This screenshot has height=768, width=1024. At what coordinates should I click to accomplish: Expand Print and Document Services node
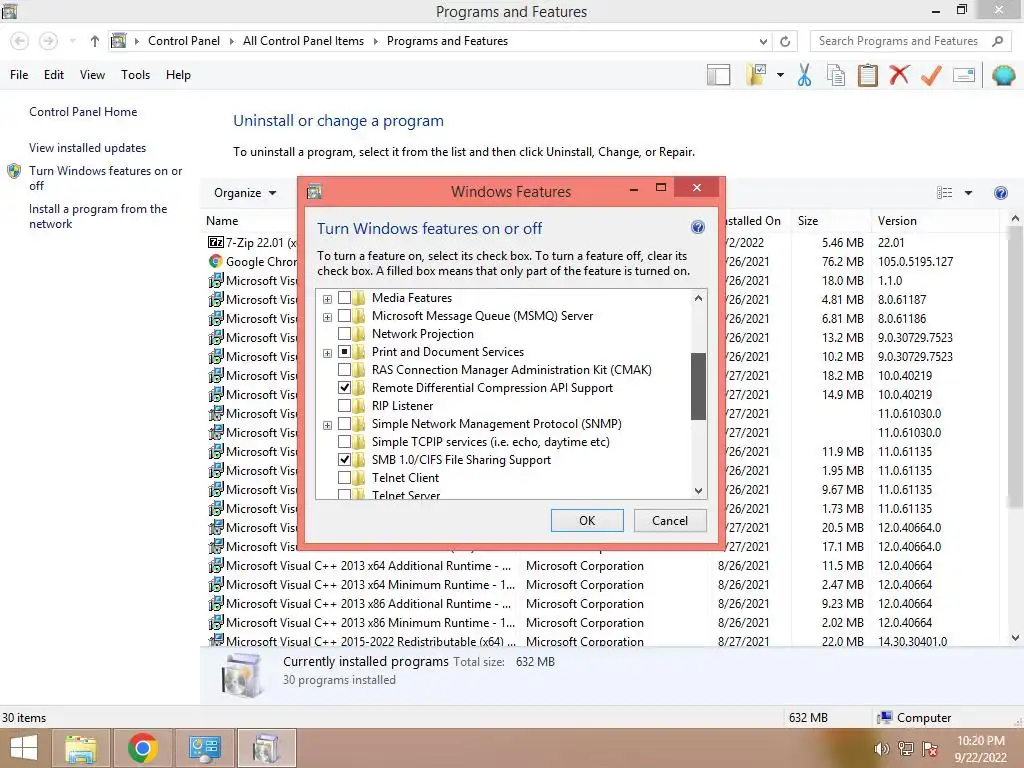click(x=327, y=353)
